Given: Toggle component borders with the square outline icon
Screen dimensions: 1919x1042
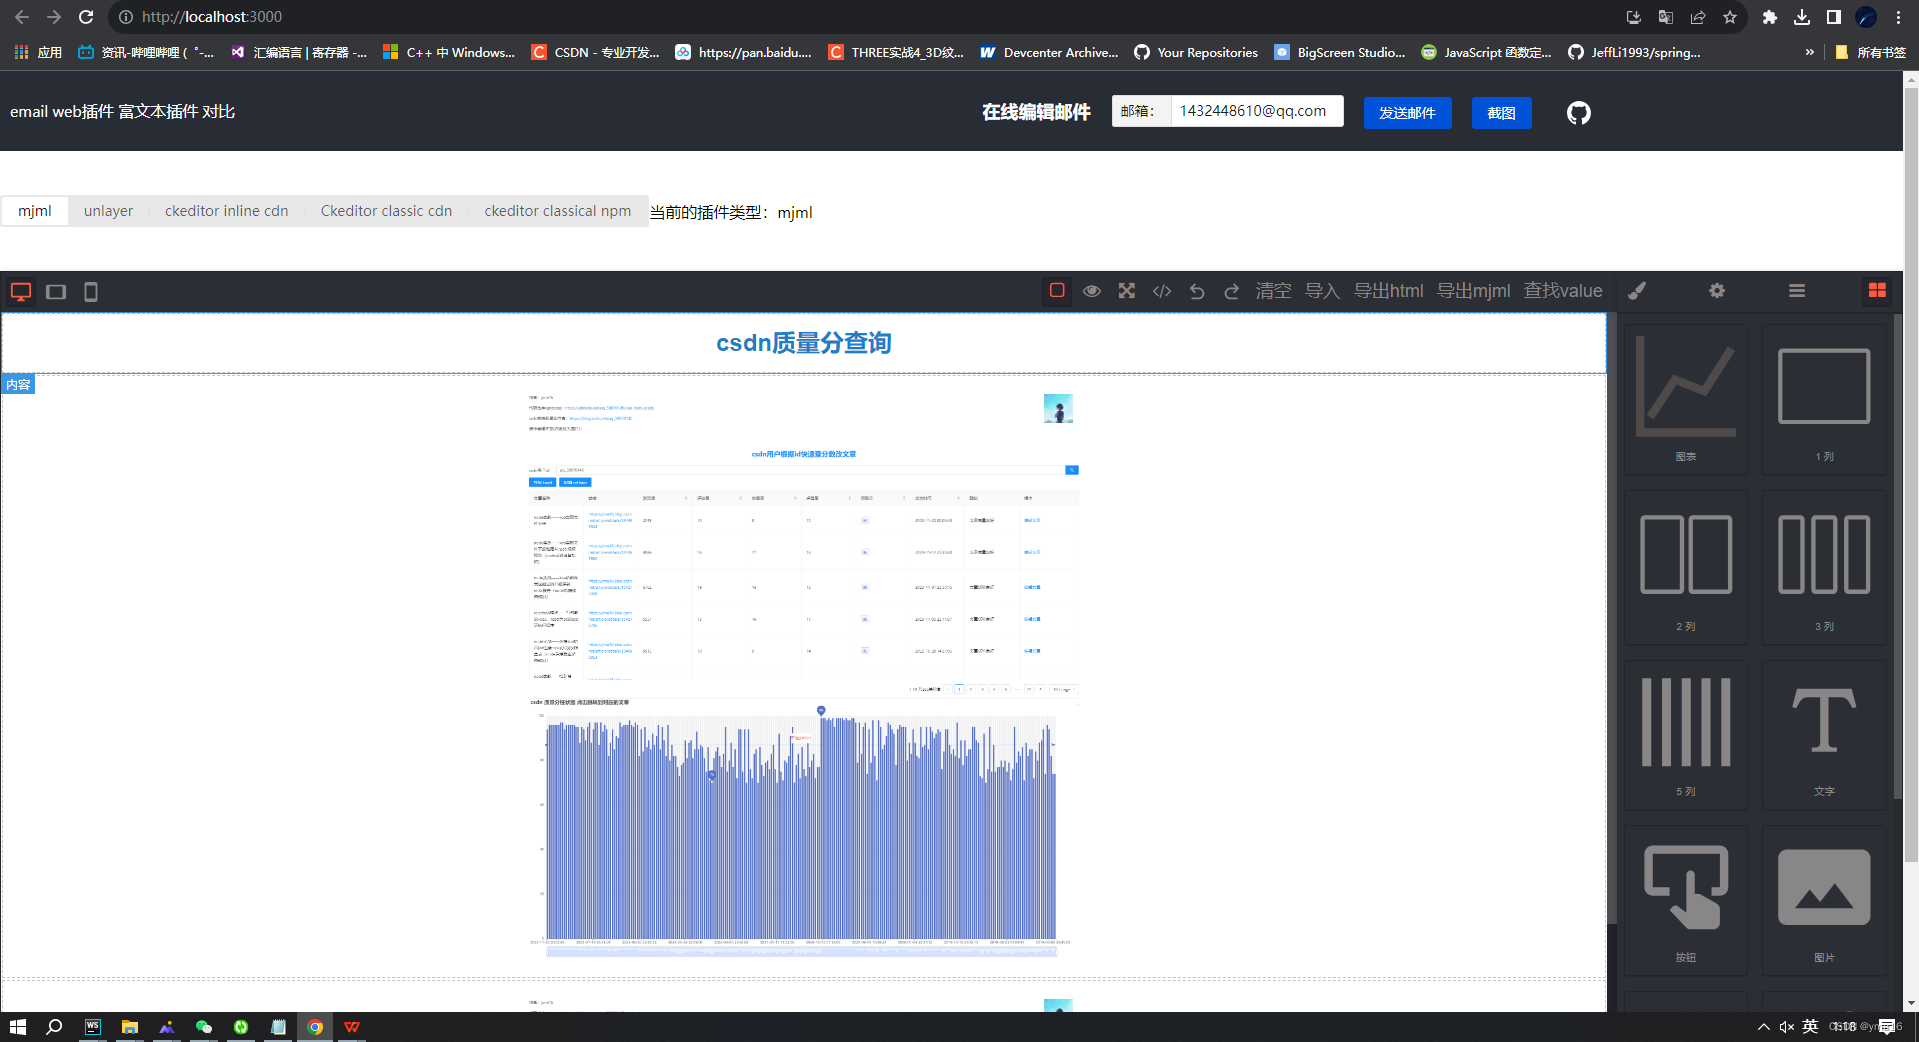Looking at the screenshot, I should coord(1057,291).
